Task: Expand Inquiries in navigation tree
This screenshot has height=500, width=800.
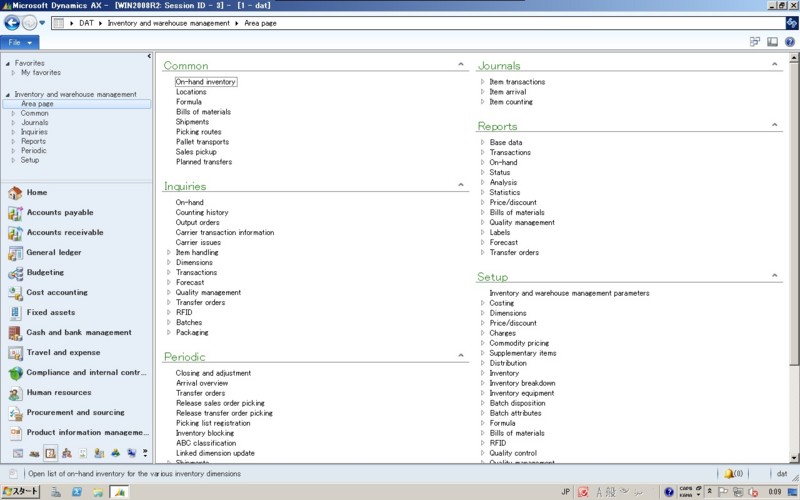Action: pyautogui.click(x=13, y=132)
